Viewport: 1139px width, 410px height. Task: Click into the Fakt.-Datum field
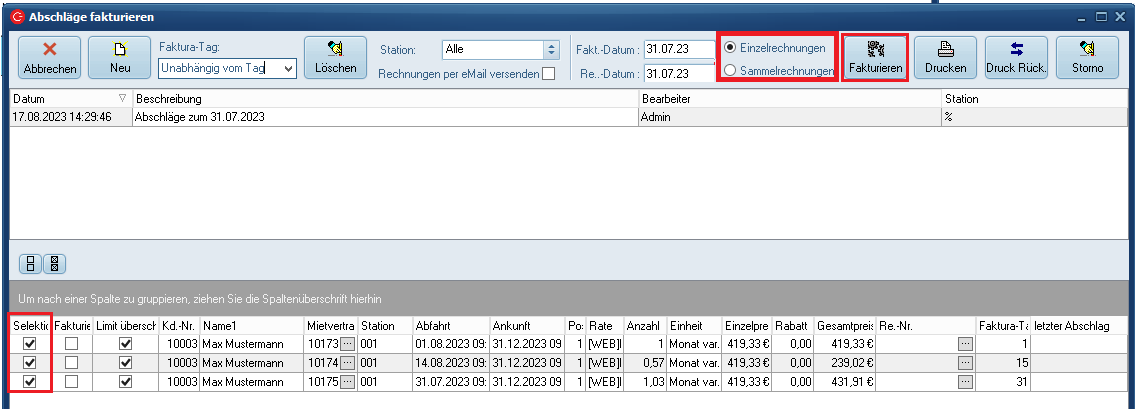678,48
